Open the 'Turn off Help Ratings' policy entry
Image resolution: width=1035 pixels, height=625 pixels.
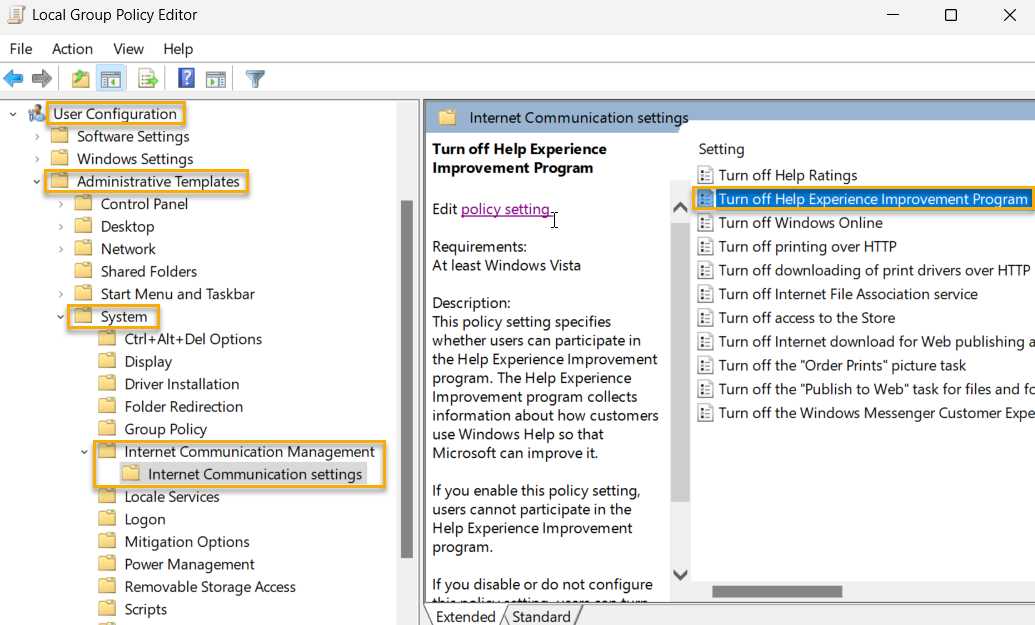pyautogui.click(x=789, y=174)
